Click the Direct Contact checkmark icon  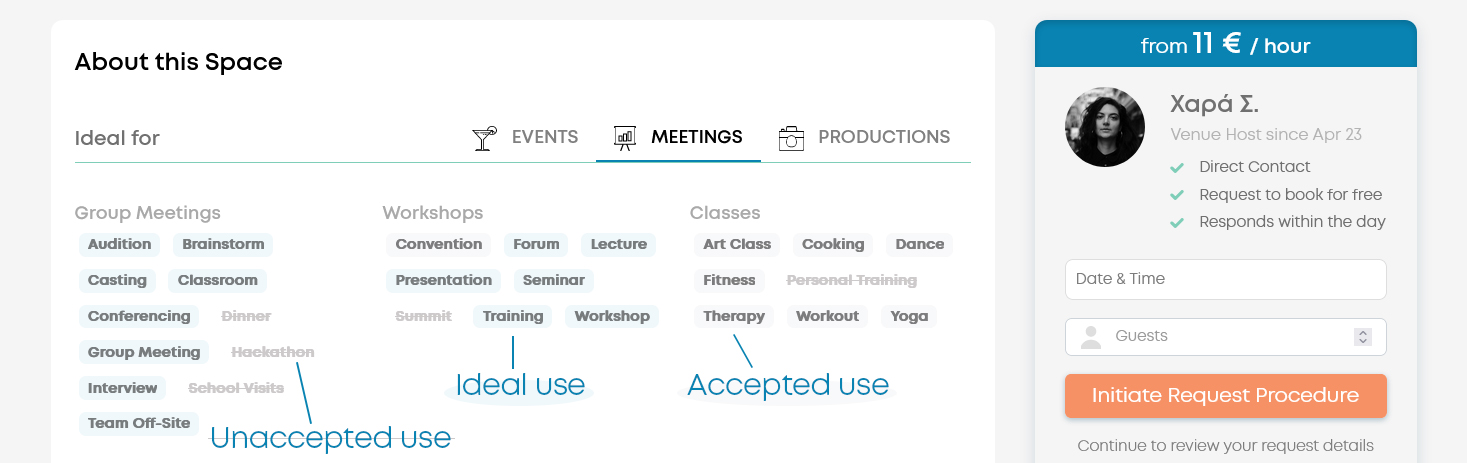[x=1177, y=167]
